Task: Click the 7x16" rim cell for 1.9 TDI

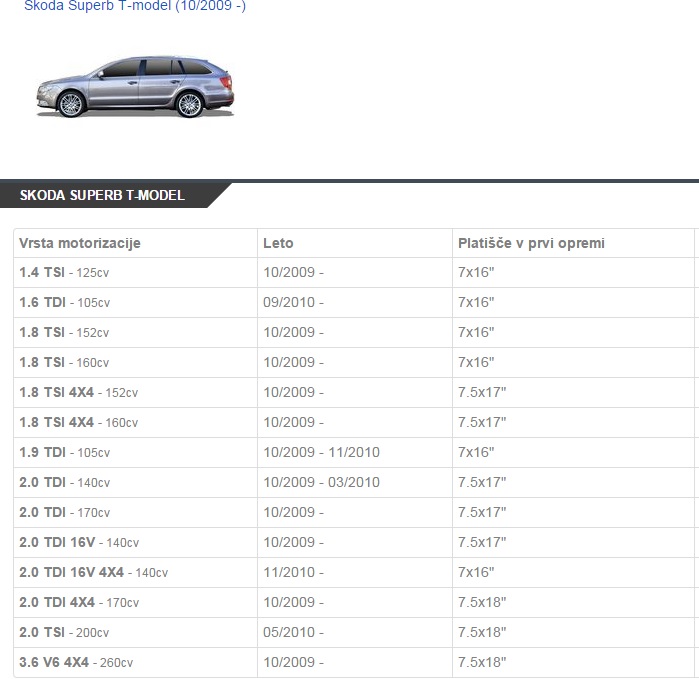Action: click(x=573, y=453)
